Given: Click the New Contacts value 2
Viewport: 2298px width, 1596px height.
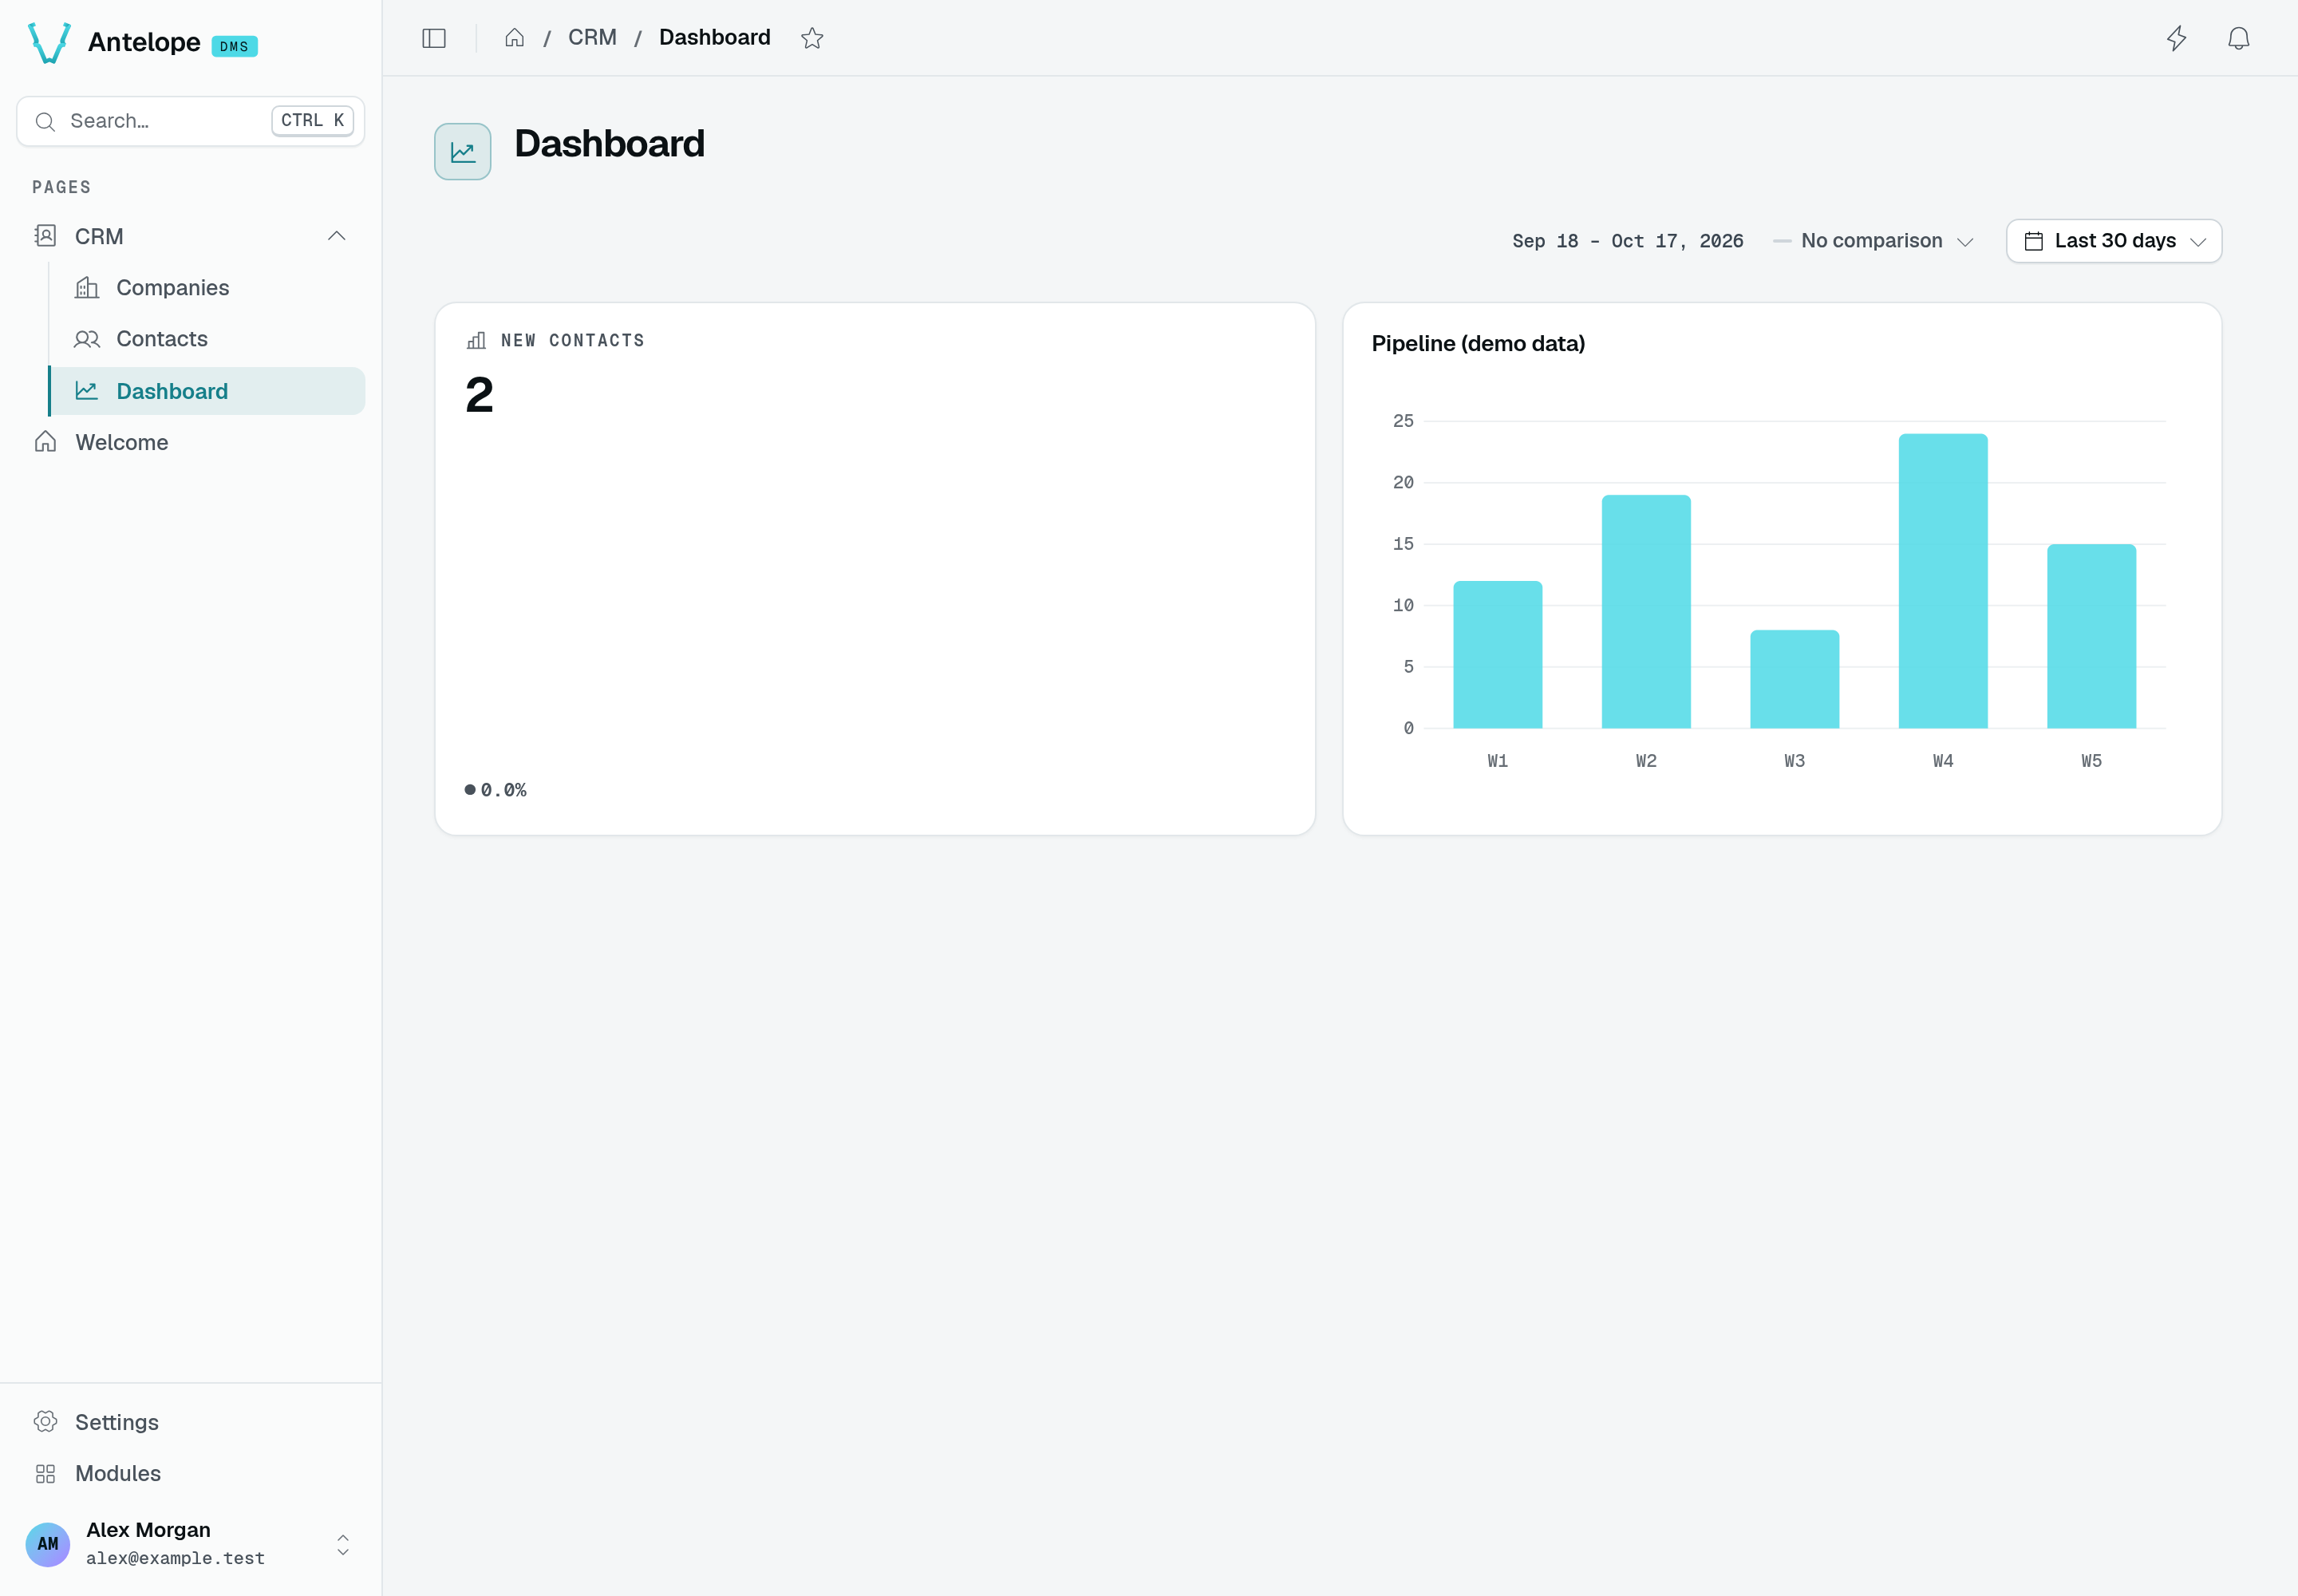Looking at the screenshot, I should point(479,395).
